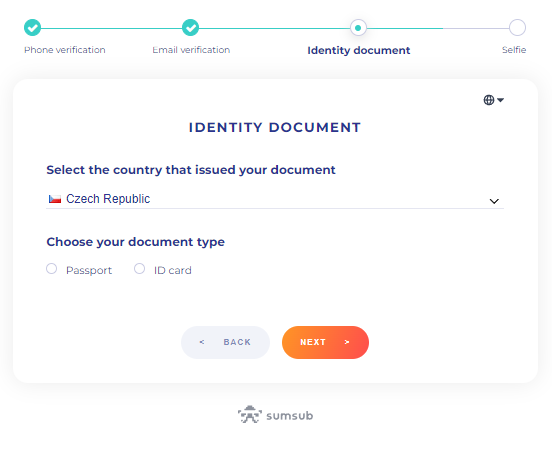Select the Passport radio button
The image size is (552, 449).
[51, 269]
